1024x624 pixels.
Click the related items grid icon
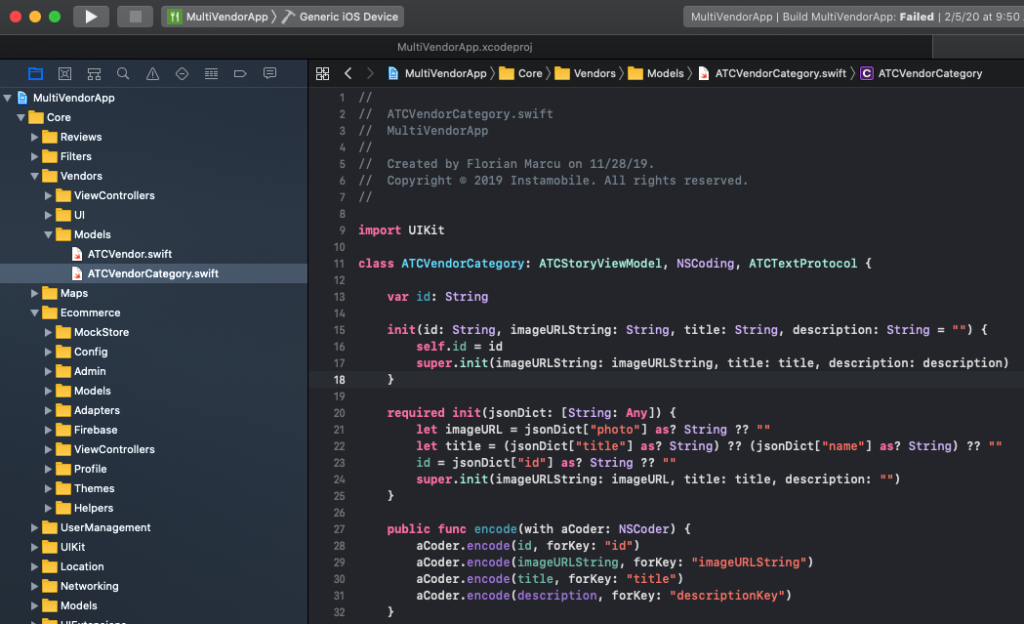[x=322, y=74]
